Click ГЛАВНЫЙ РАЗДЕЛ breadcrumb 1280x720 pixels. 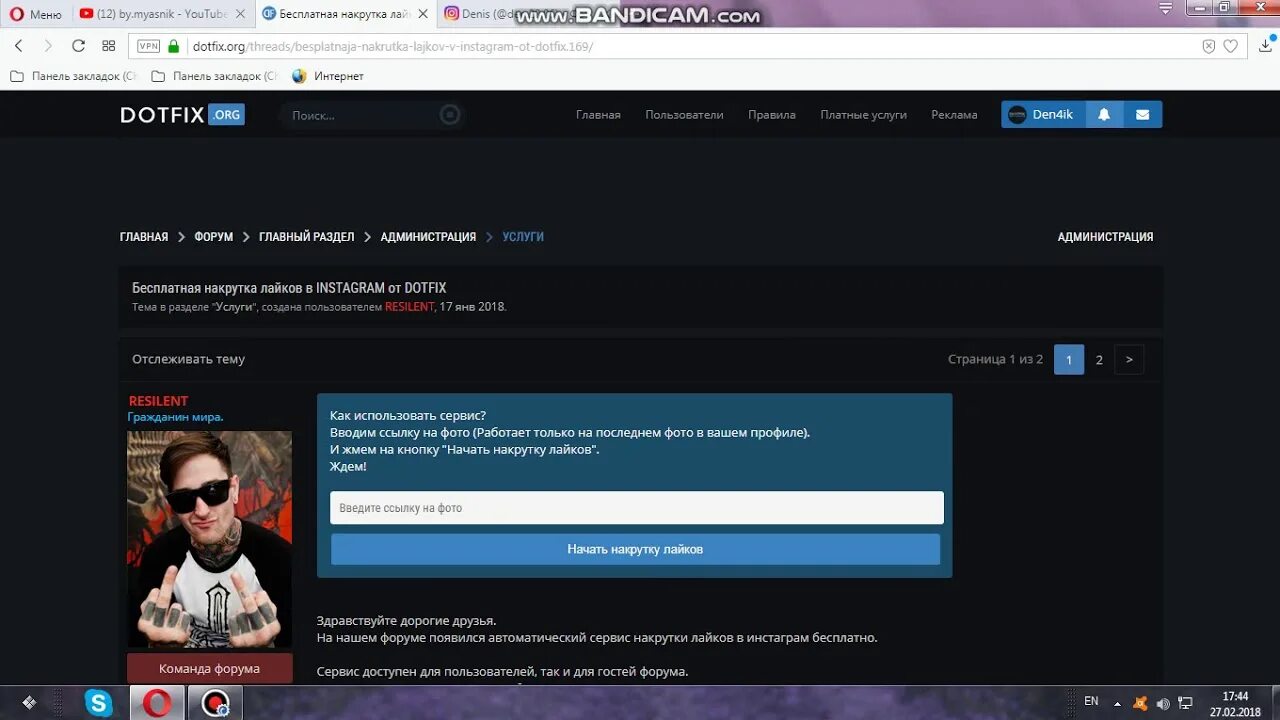pyautogui.click(x=306, y=237)
